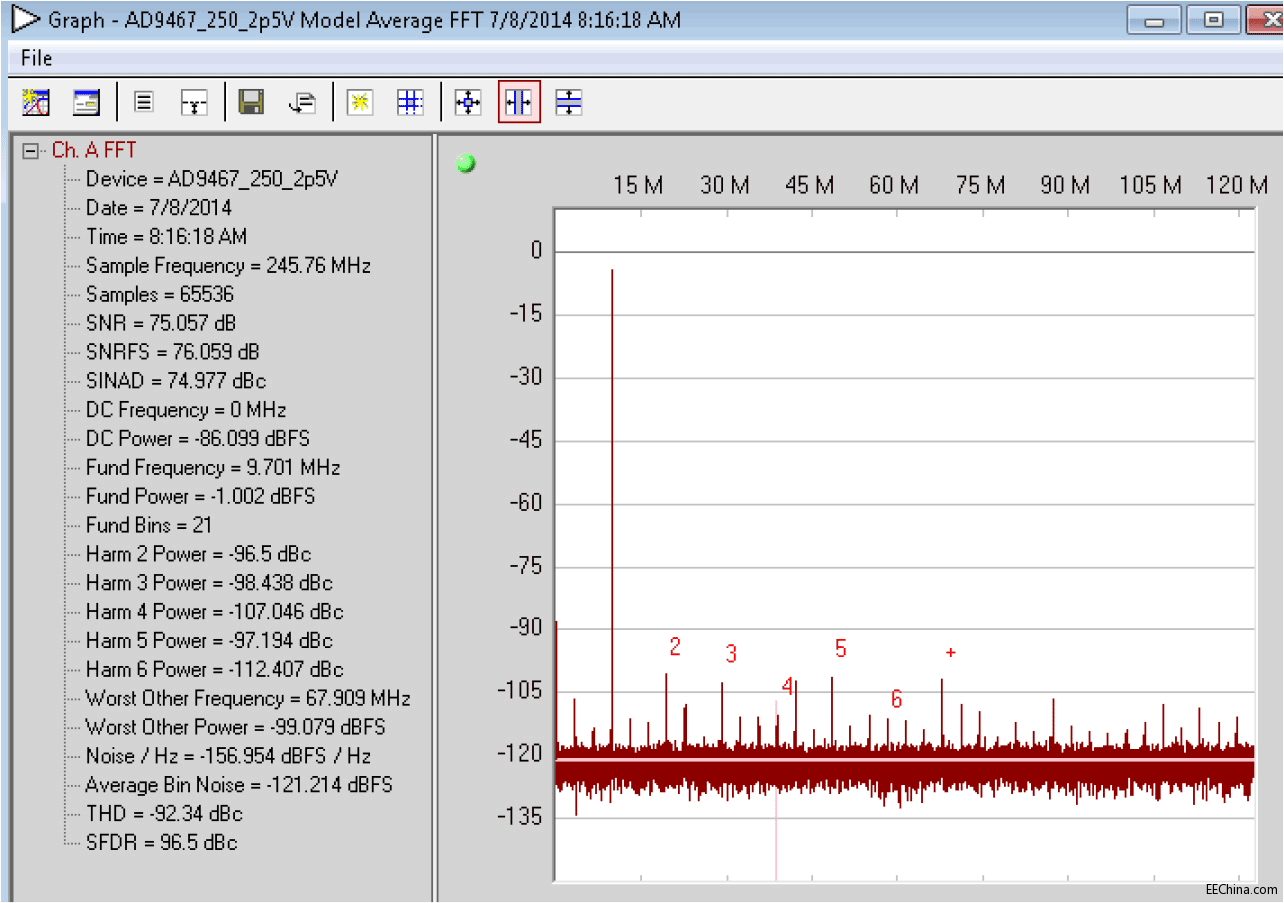Click the text lines list icon

pyautogui.click(x=144, y=102)
